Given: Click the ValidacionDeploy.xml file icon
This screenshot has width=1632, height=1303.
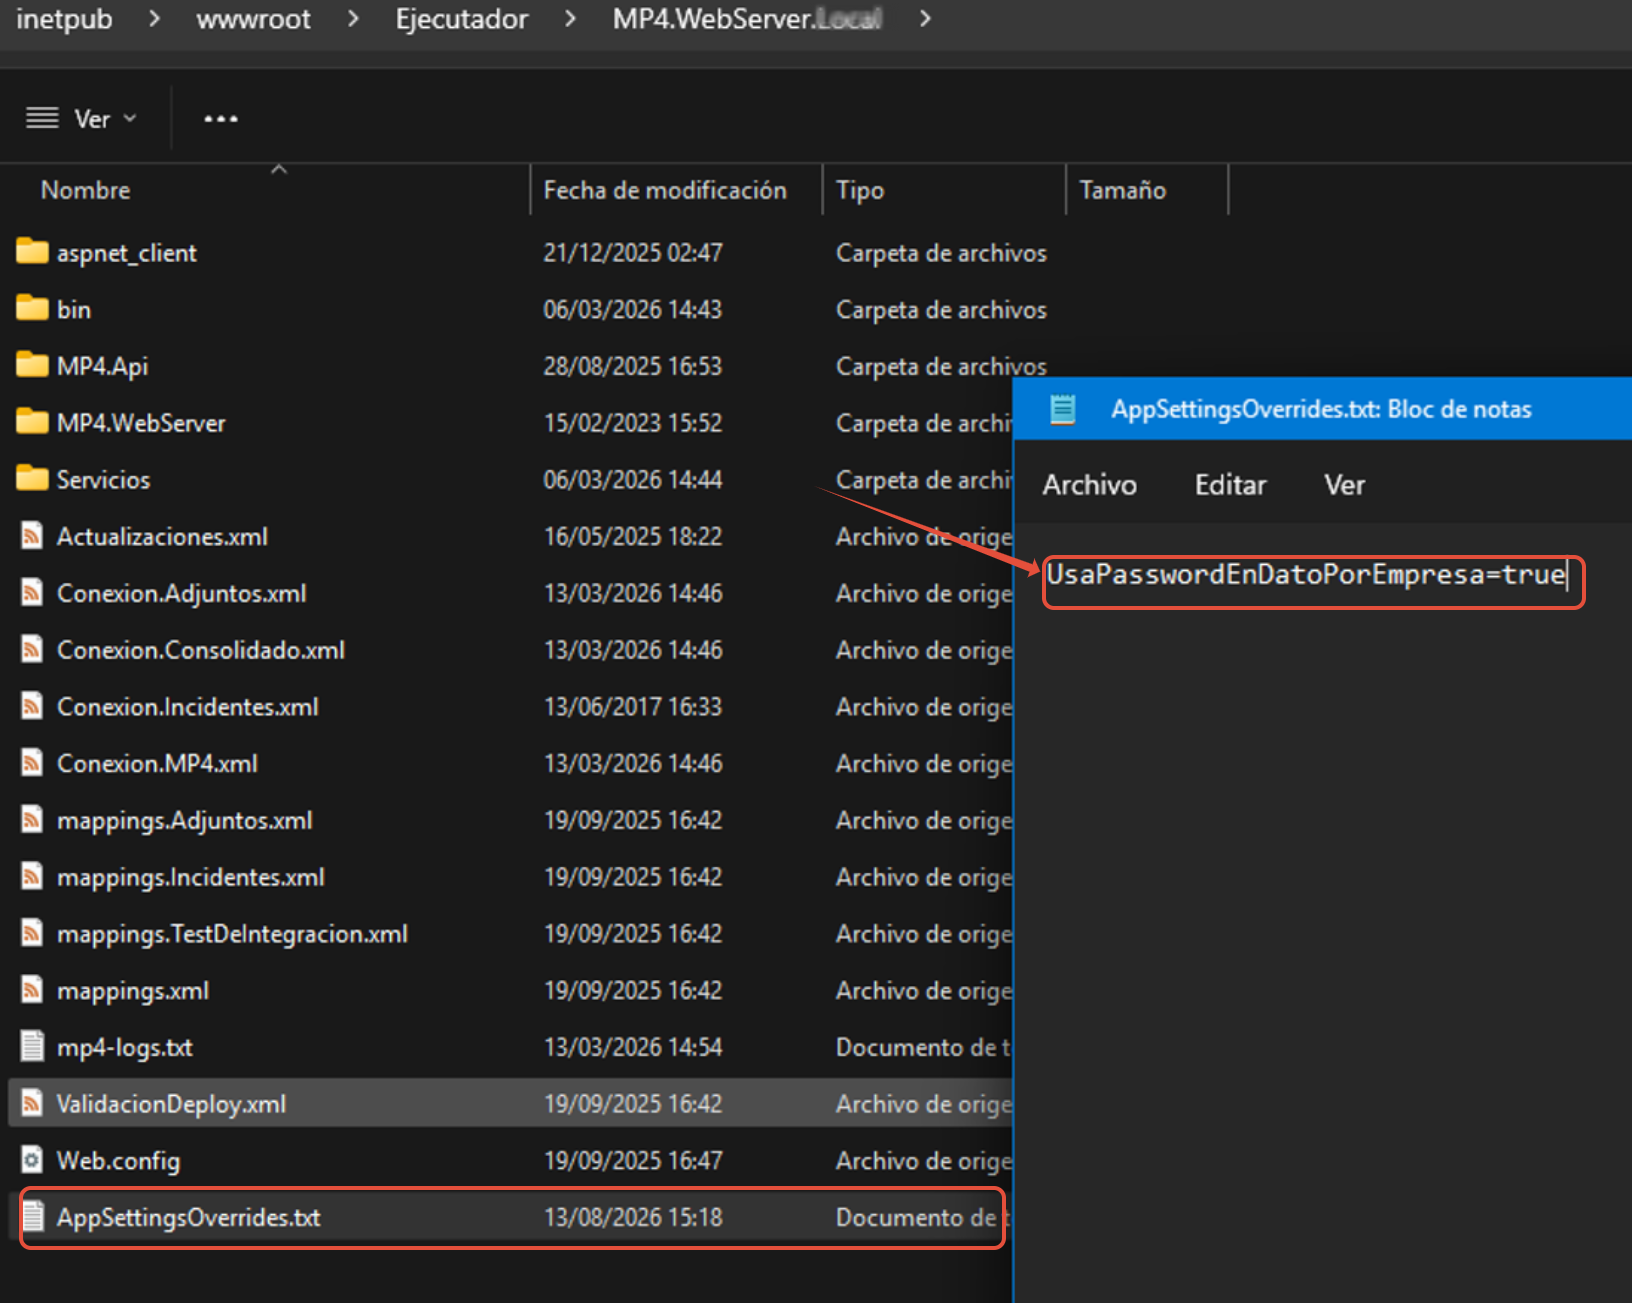Looking at the screenshot, I should pos(32,1104).
